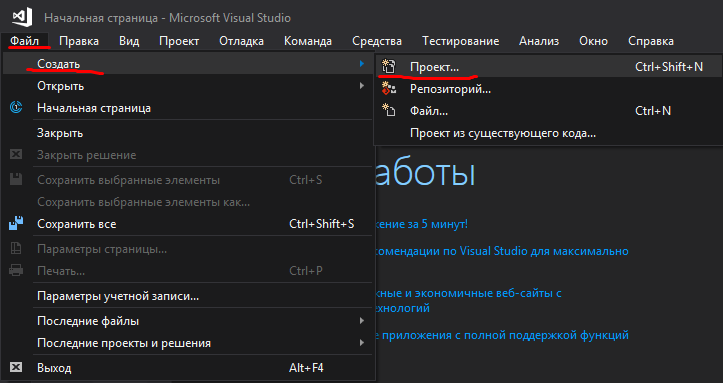
Task: Click the close solution icon
Action: [x=16, y=154]
